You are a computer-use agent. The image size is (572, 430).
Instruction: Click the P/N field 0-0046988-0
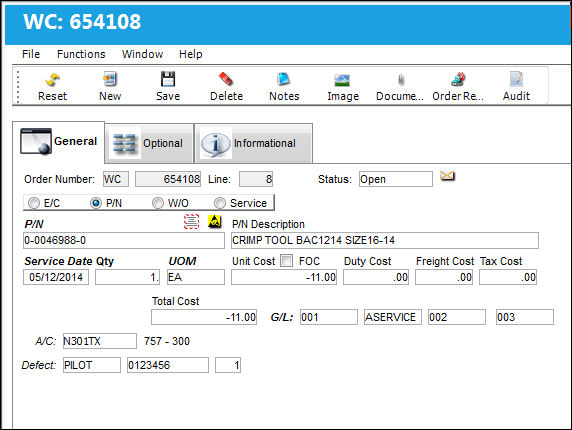click(x=124, y=240)
